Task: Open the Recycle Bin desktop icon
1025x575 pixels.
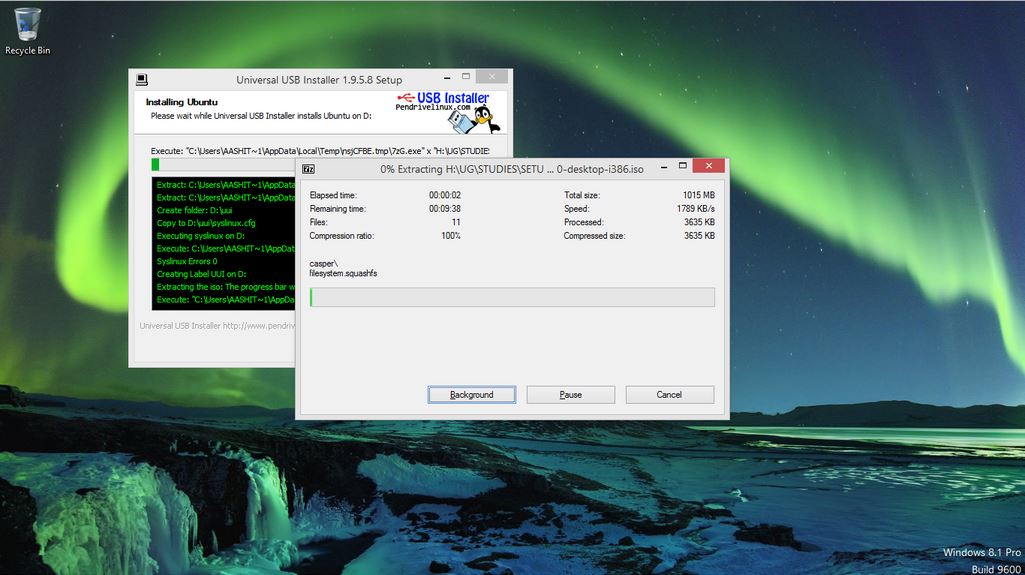Action: [x=27, y=31]
